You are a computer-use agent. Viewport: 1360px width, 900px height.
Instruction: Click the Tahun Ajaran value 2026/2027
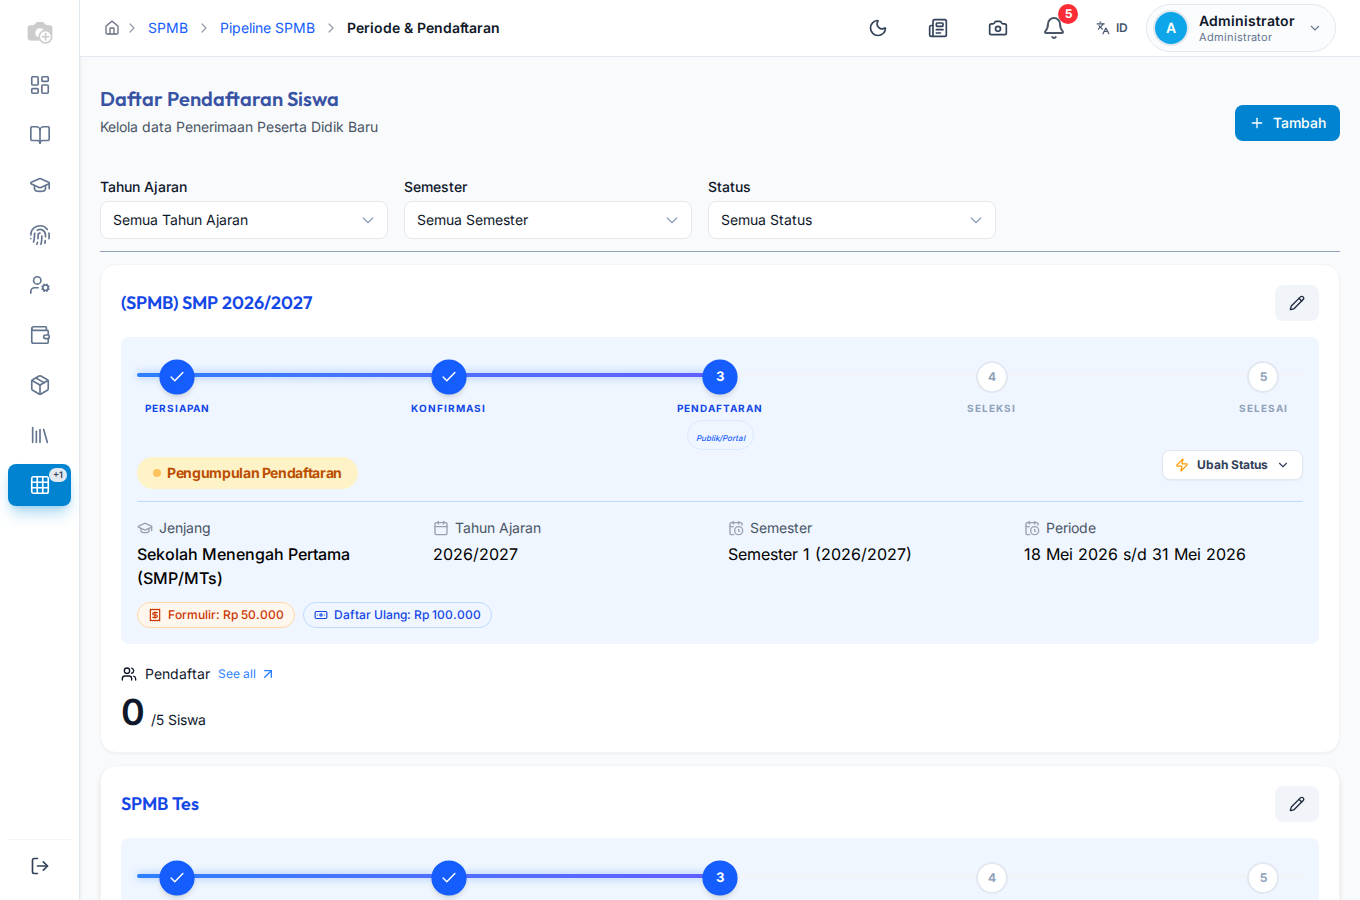pos(476,554)
